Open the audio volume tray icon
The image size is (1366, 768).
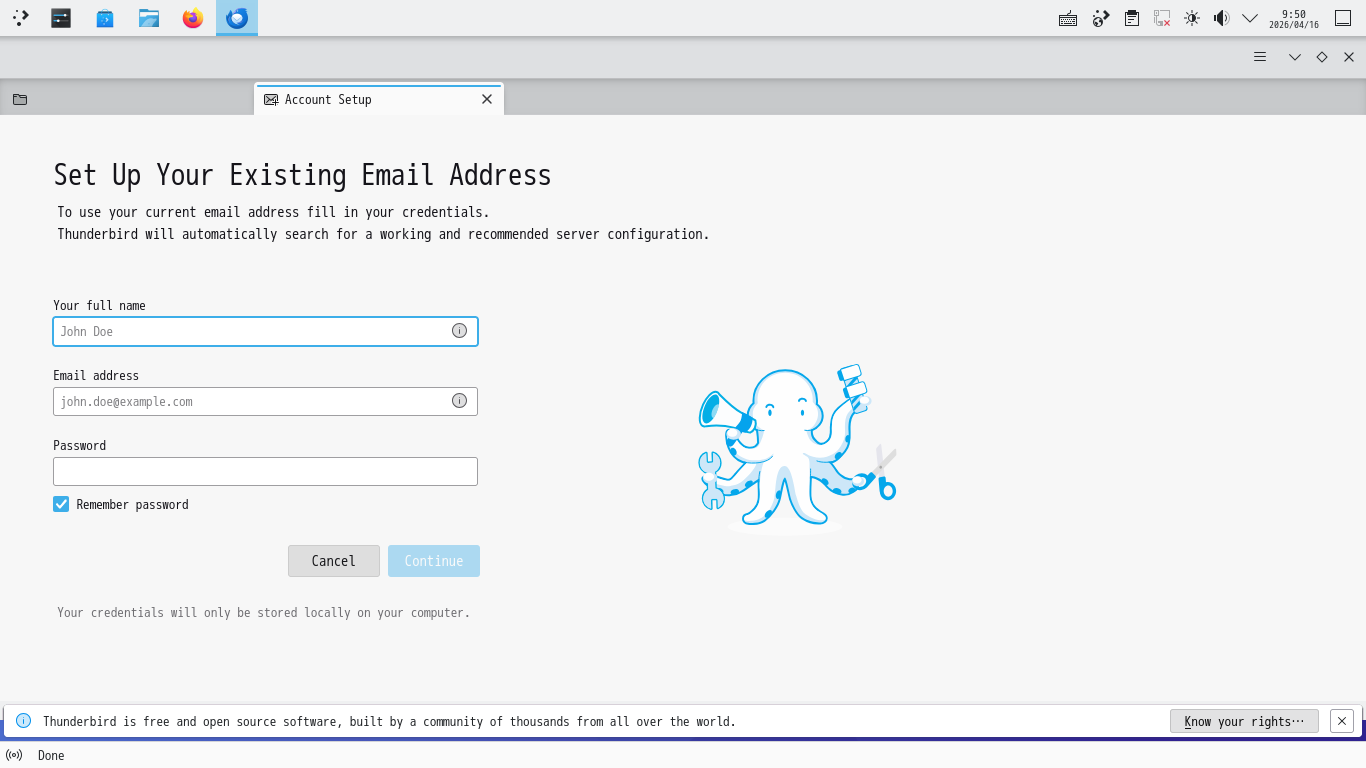(x=1221, y=18)
